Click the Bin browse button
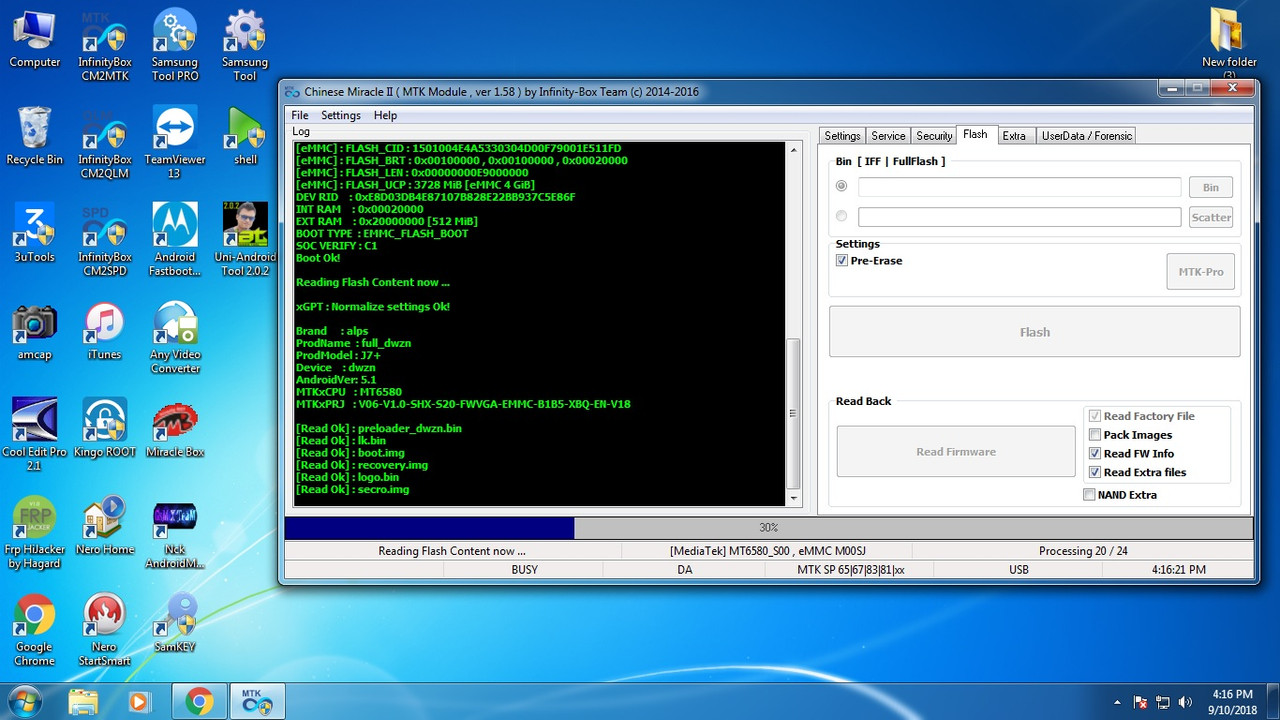 pos(1210,187)
